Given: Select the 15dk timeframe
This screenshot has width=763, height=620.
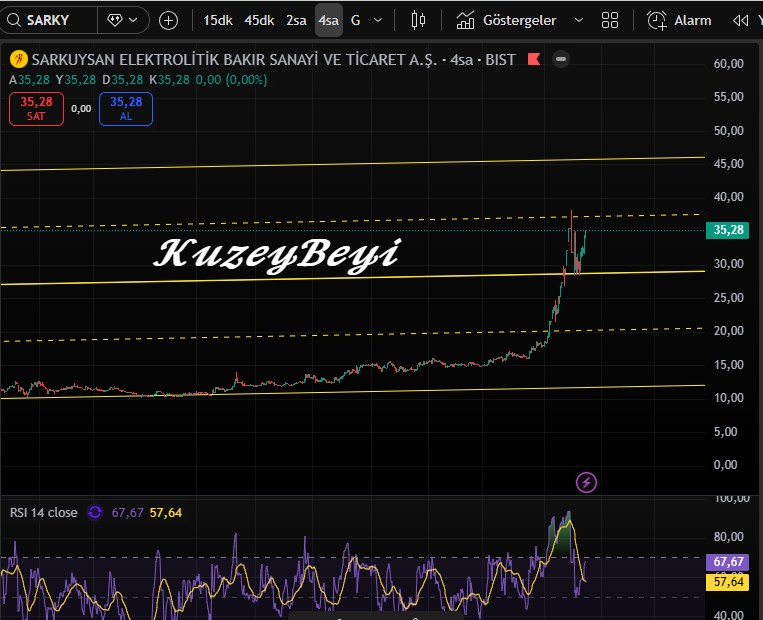Looking at the screenshot, I should point(218,20).
